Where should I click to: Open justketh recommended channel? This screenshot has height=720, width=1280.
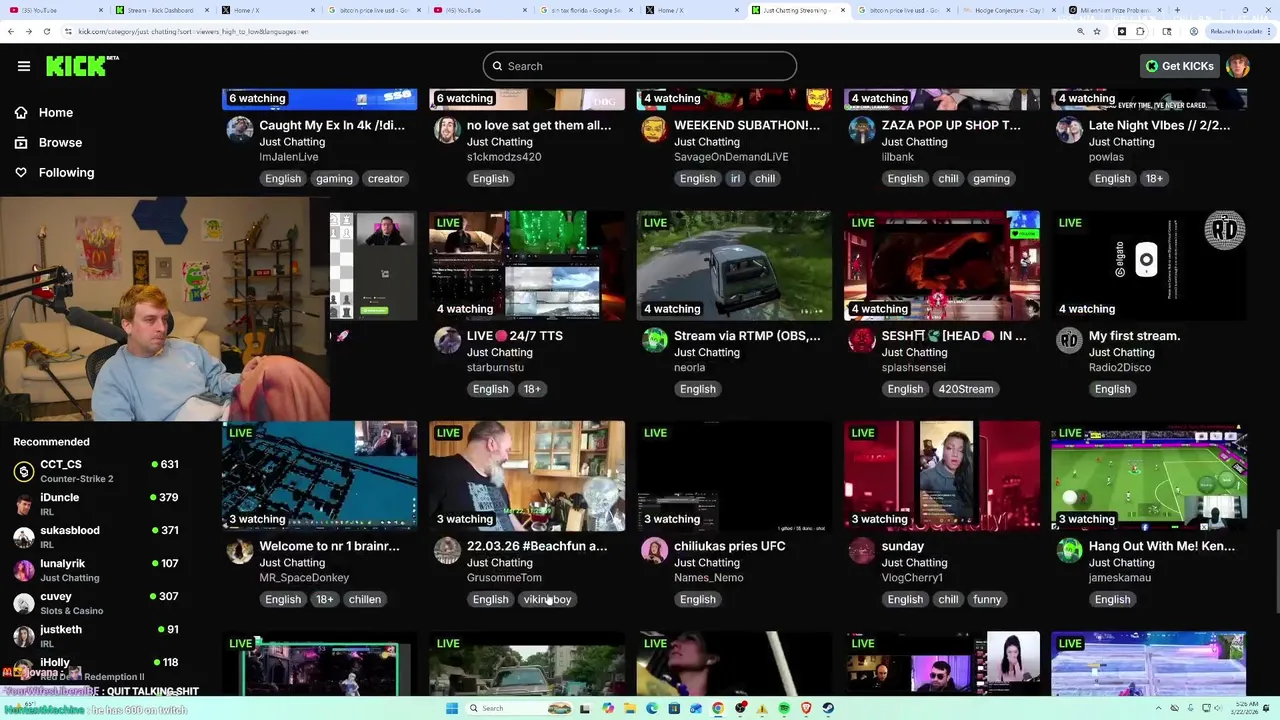[96, 636]
